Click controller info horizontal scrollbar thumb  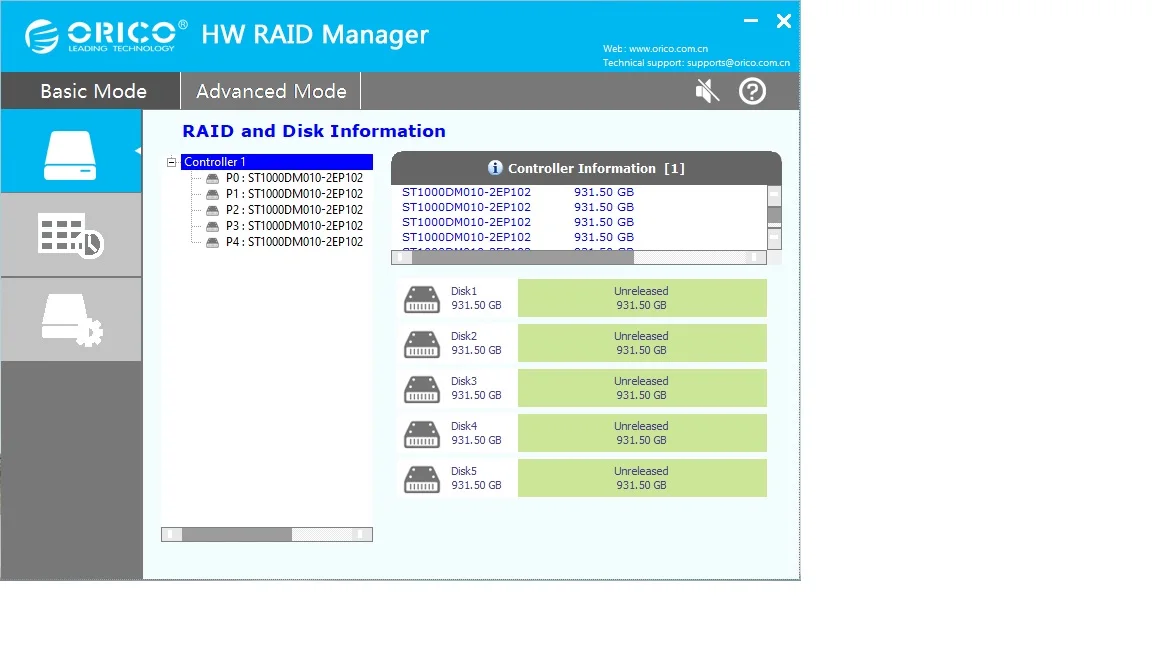tap(523, 257)
